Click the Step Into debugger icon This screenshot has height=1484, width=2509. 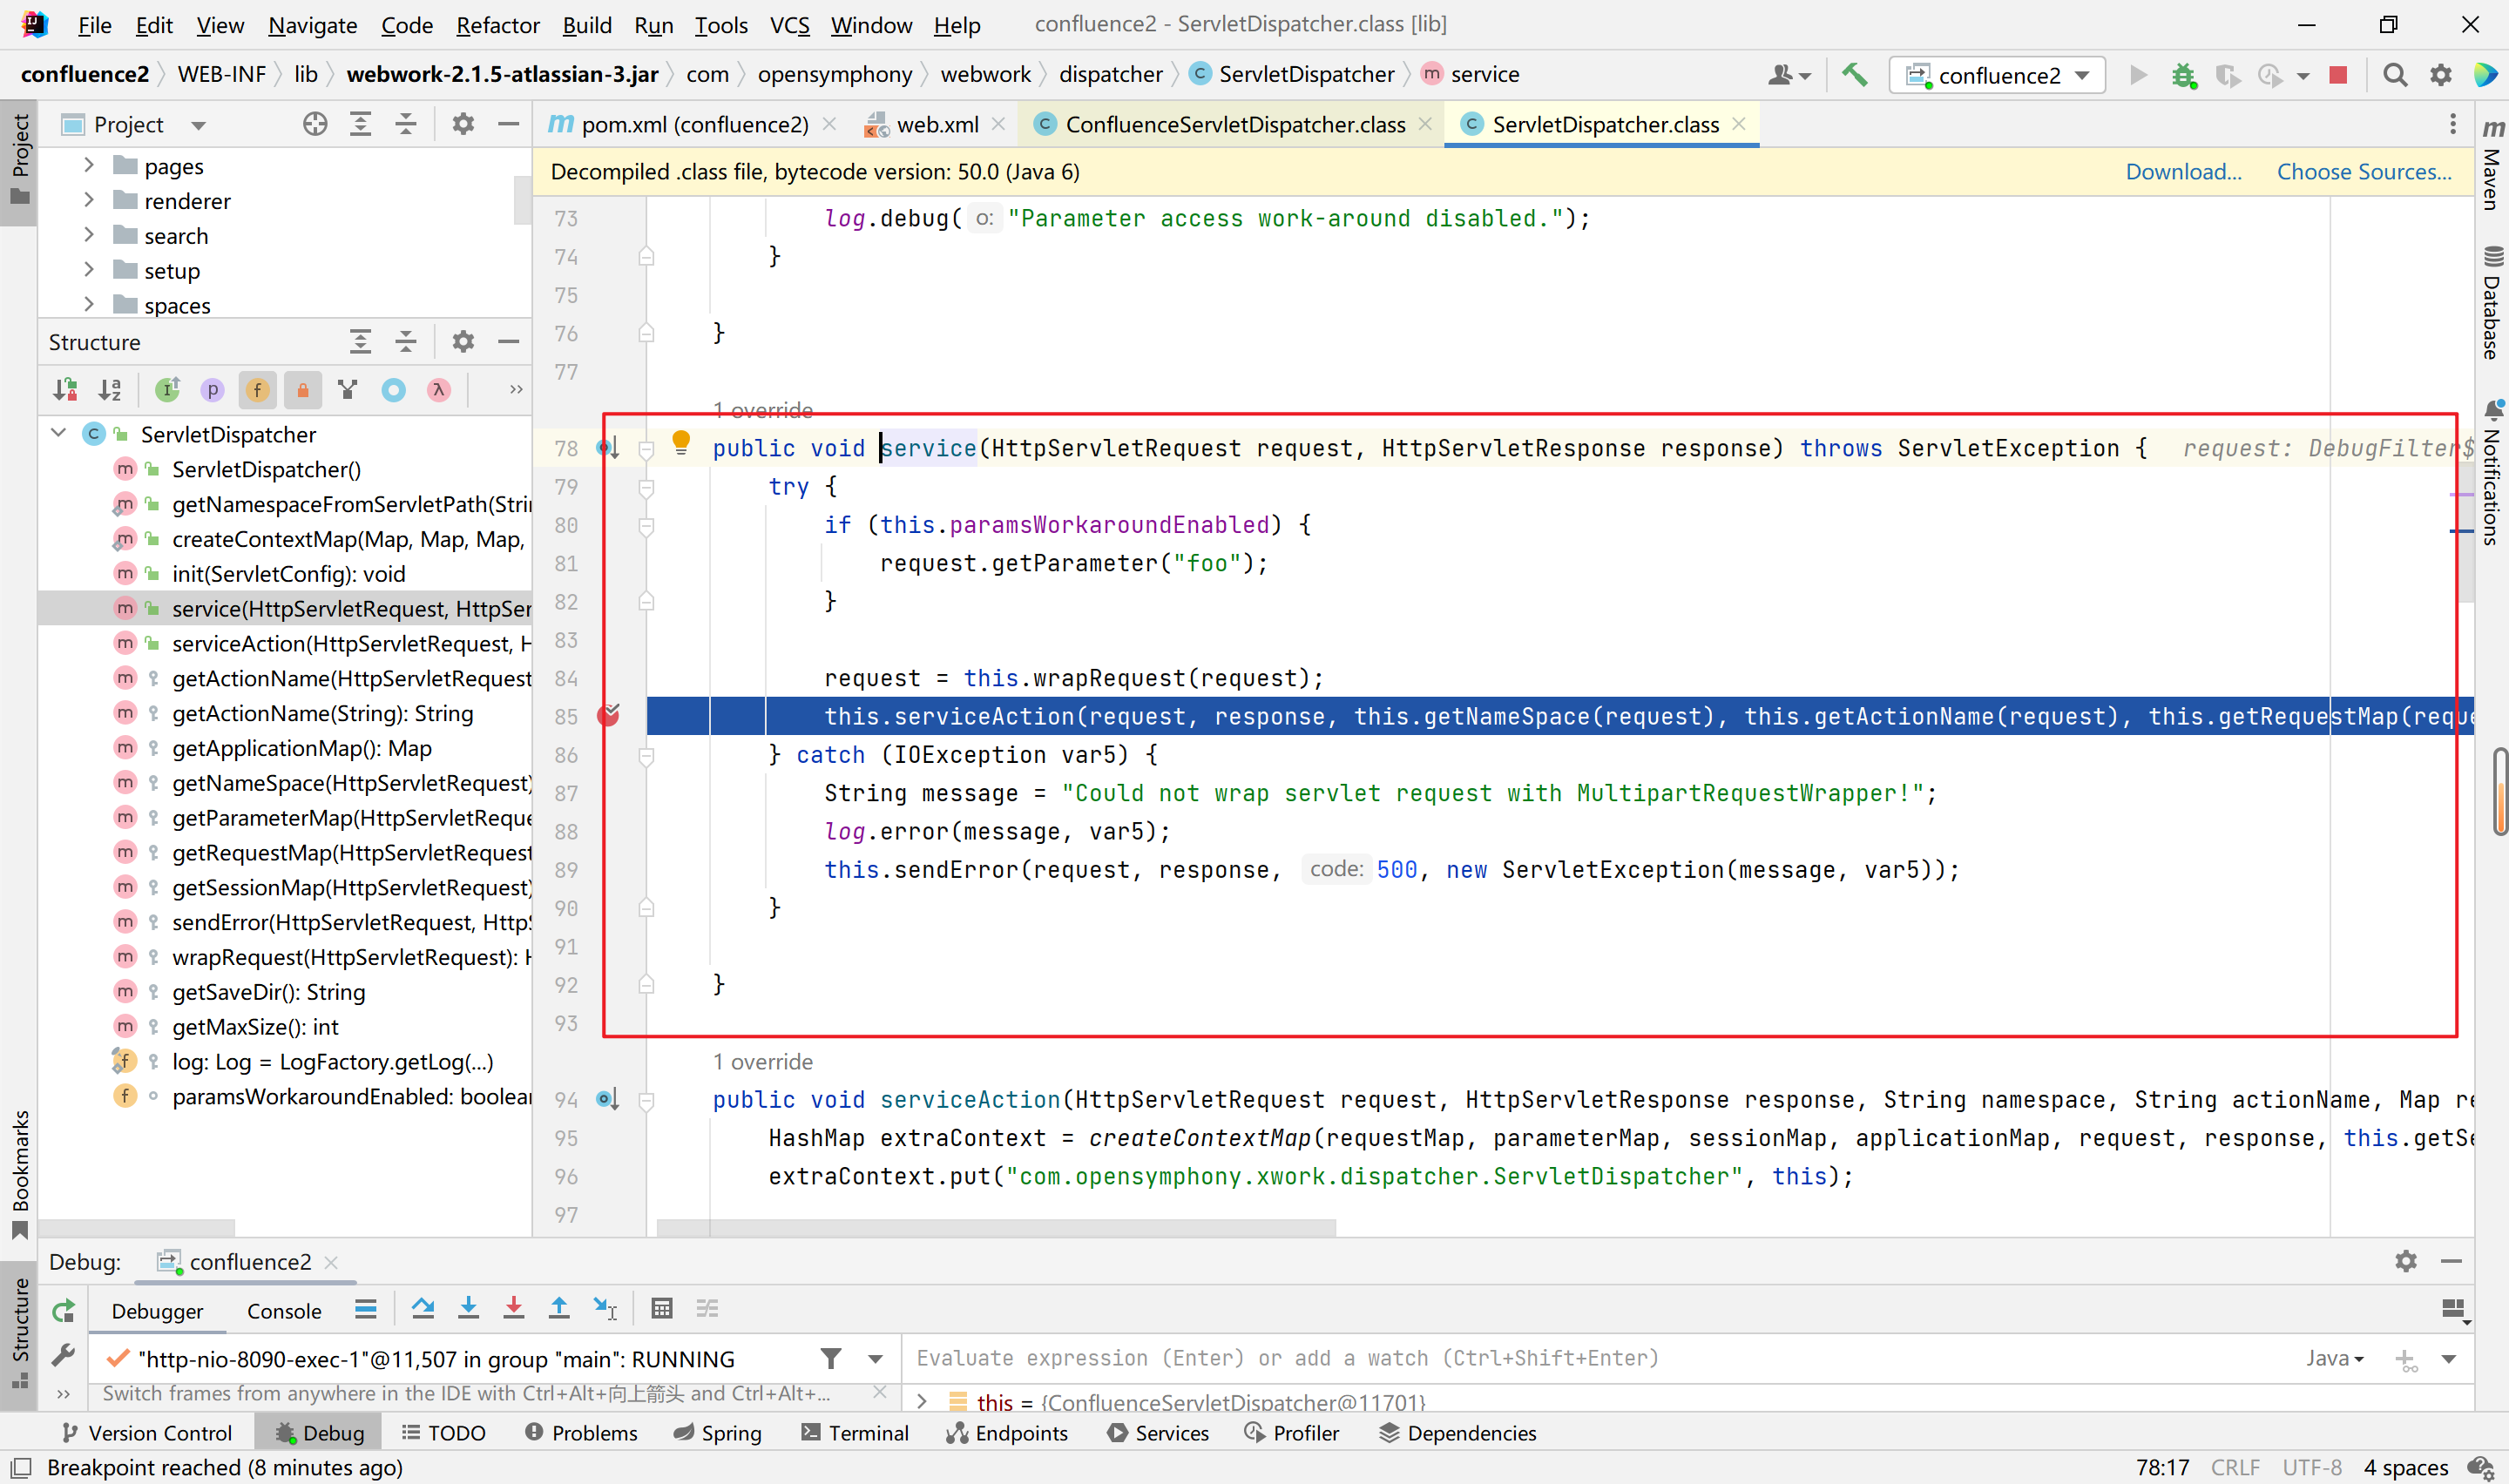(468, 1309)
